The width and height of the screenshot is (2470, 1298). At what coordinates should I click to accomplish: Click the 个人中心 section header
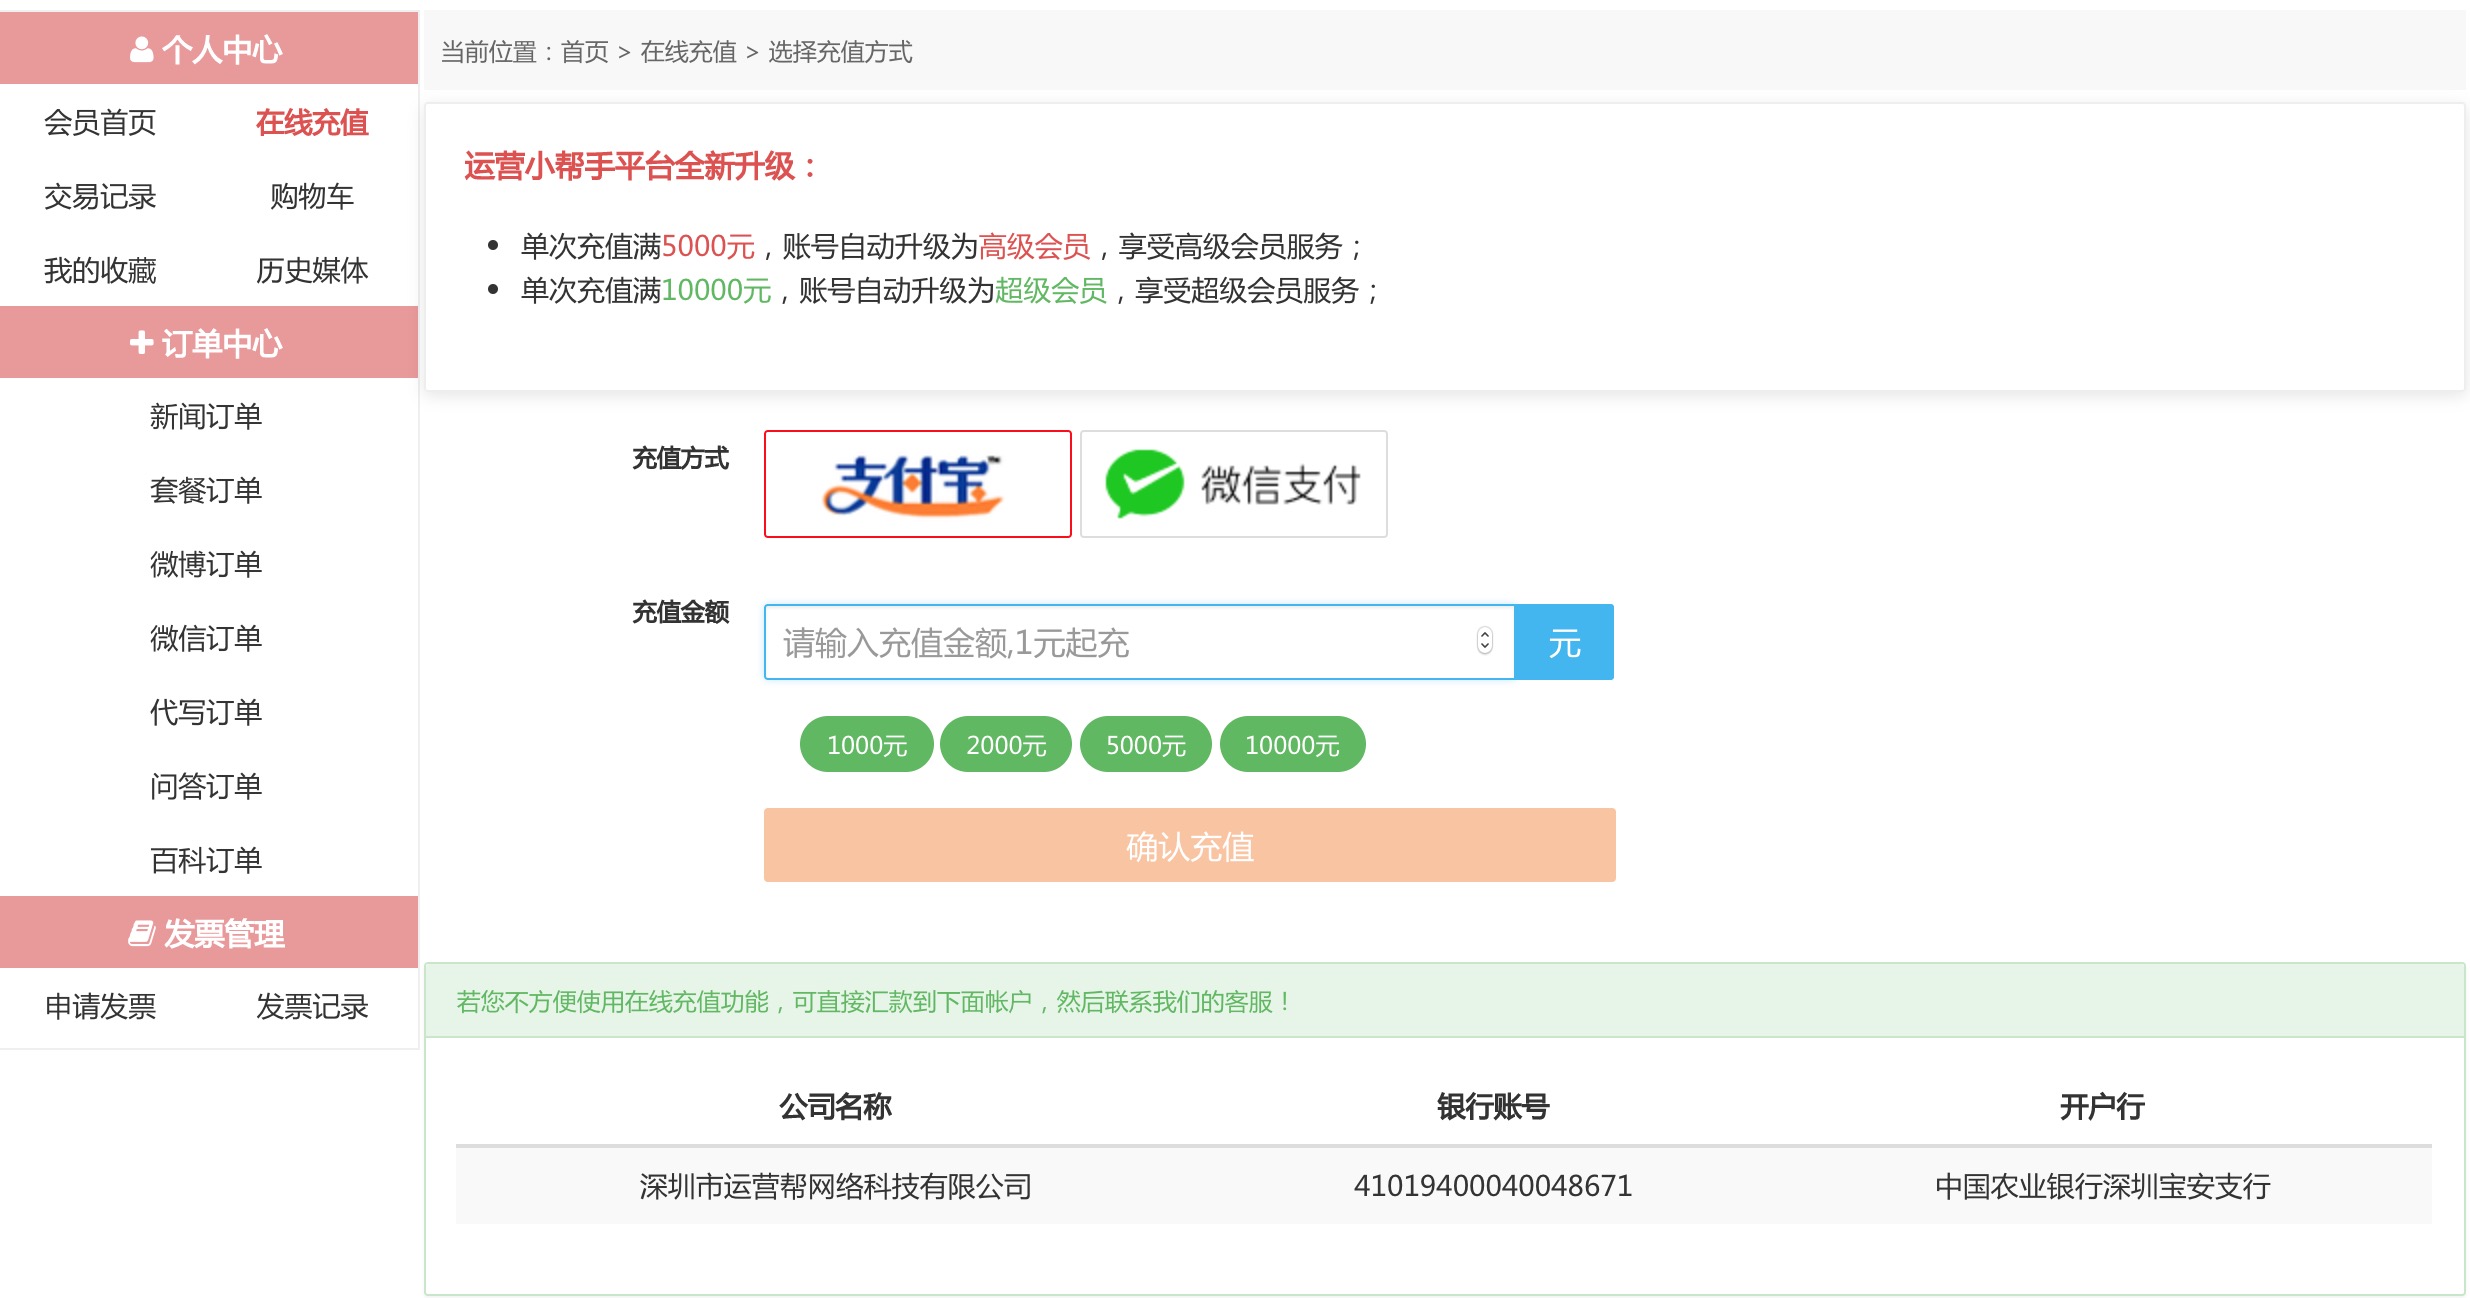[209, 48]
